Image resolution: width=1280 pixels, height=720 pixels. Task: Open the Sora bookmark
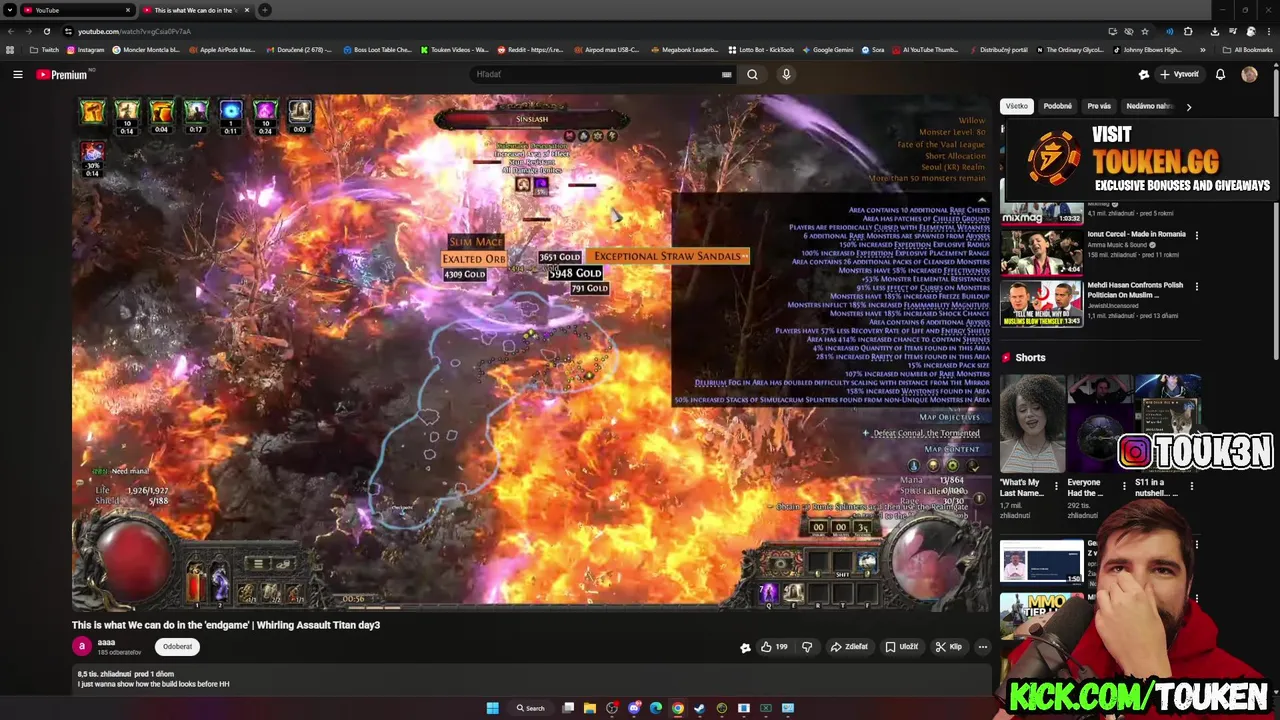point(873,50)
